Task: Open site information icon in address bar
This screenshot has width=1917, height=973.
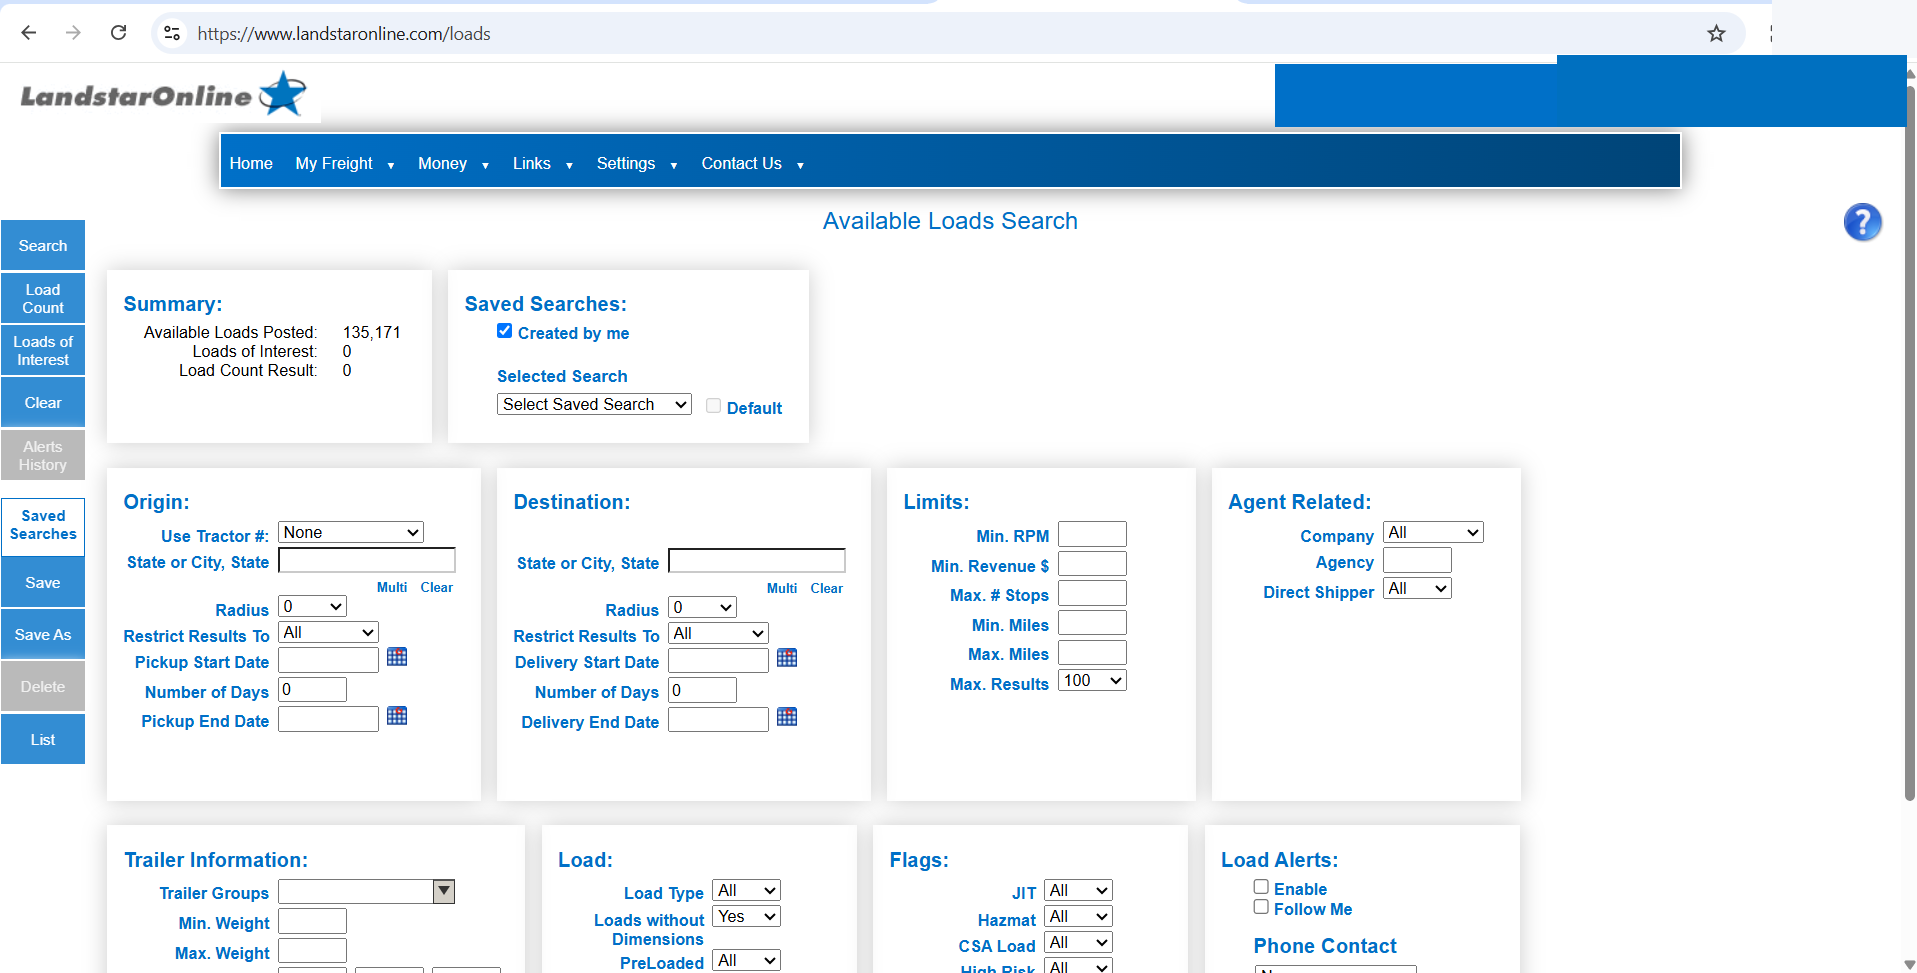Action: 172,33
